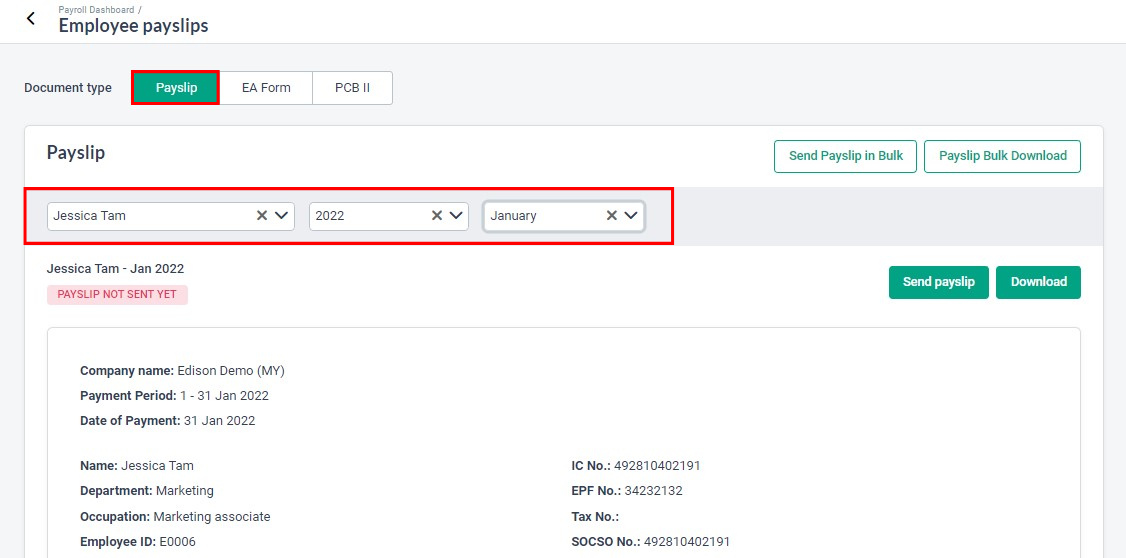Select the Payslip document type tab
This screenshot has width=1126, height=558.
coord(176,88)
